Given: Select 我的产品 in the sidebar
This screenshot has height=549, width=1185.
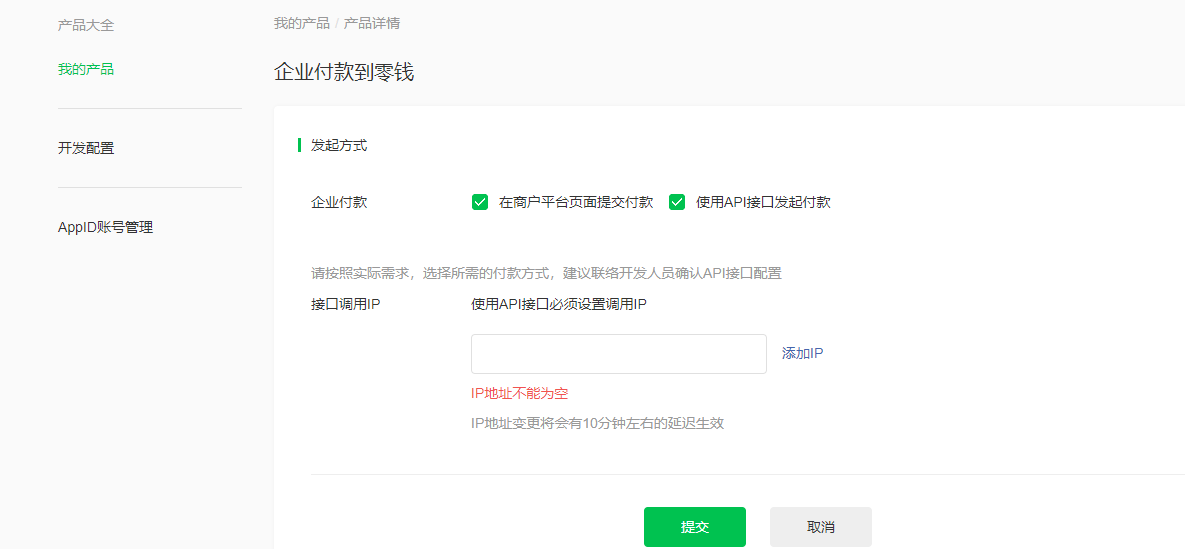Looking at the screenshot, I should click(x=86, y=70).
